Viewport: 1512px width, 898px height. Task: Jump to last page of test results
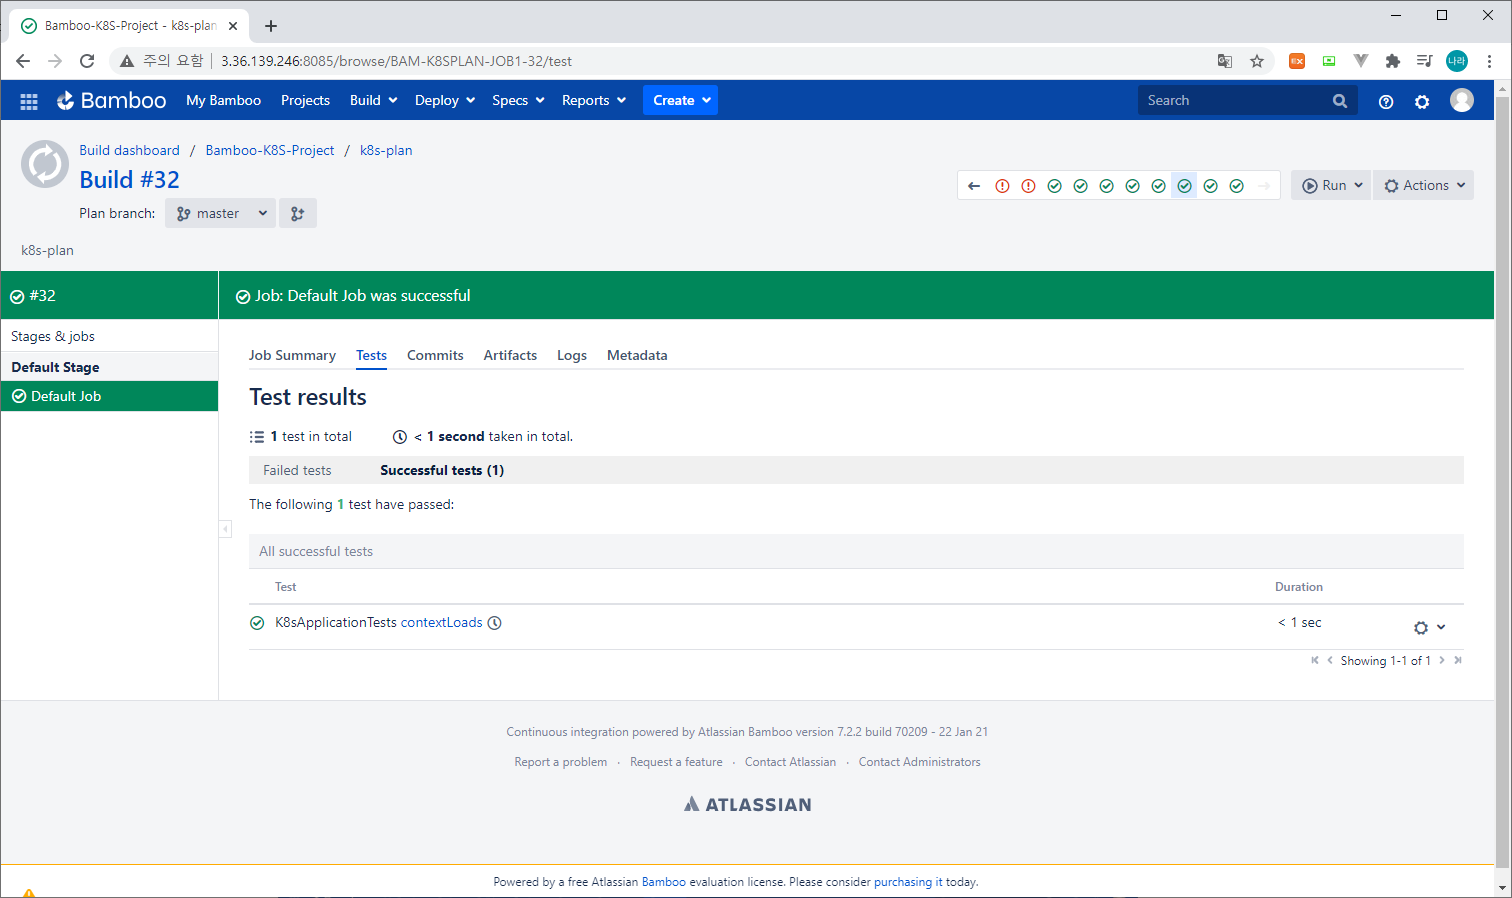coord(1458,660)
